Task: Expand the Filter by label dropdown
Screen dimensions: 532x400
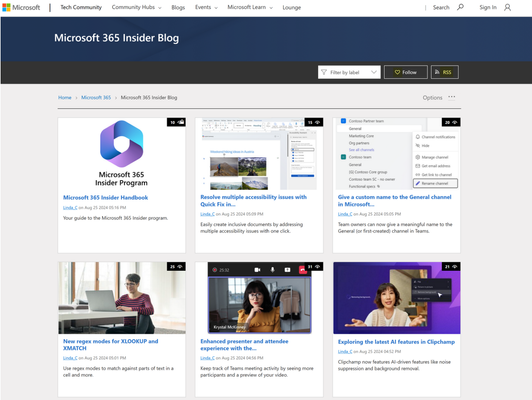Action: pyautogui.click(x=349, y=72)
